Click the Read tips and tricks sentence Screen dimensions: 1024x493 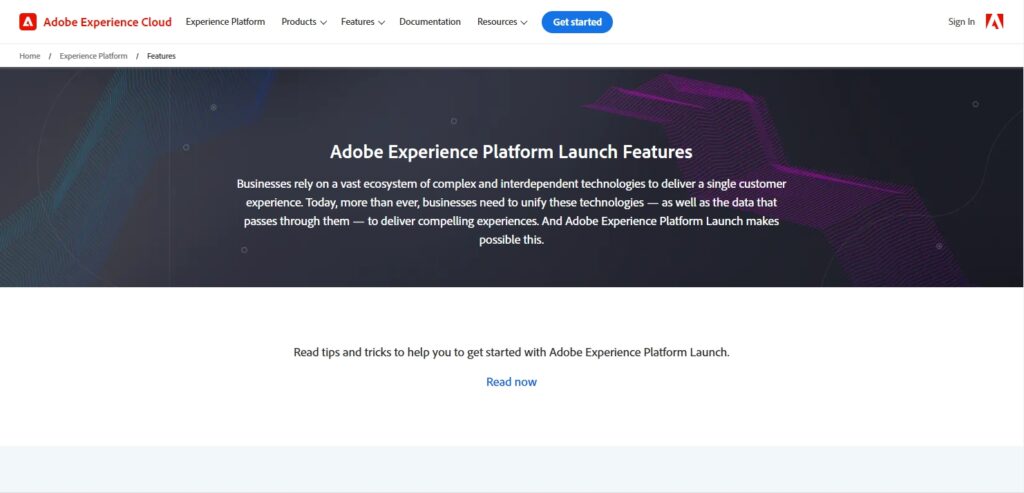point(511,352)
